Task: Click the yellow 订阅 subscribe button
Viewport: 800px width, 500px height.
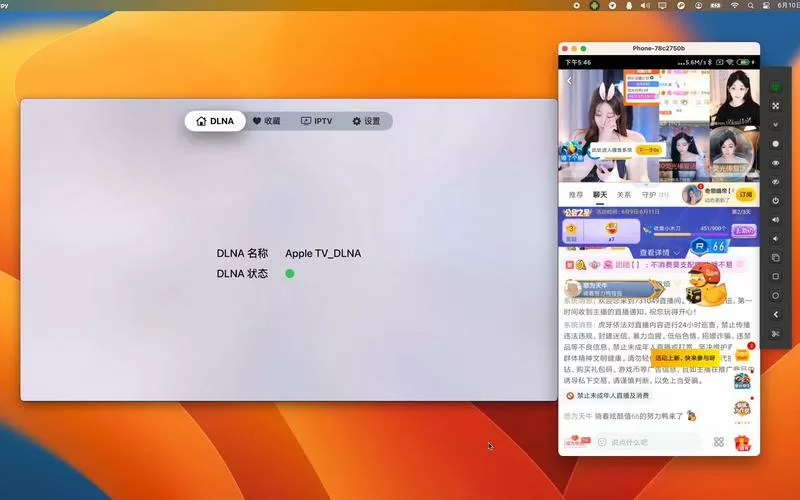Action: tap(745, 195)
